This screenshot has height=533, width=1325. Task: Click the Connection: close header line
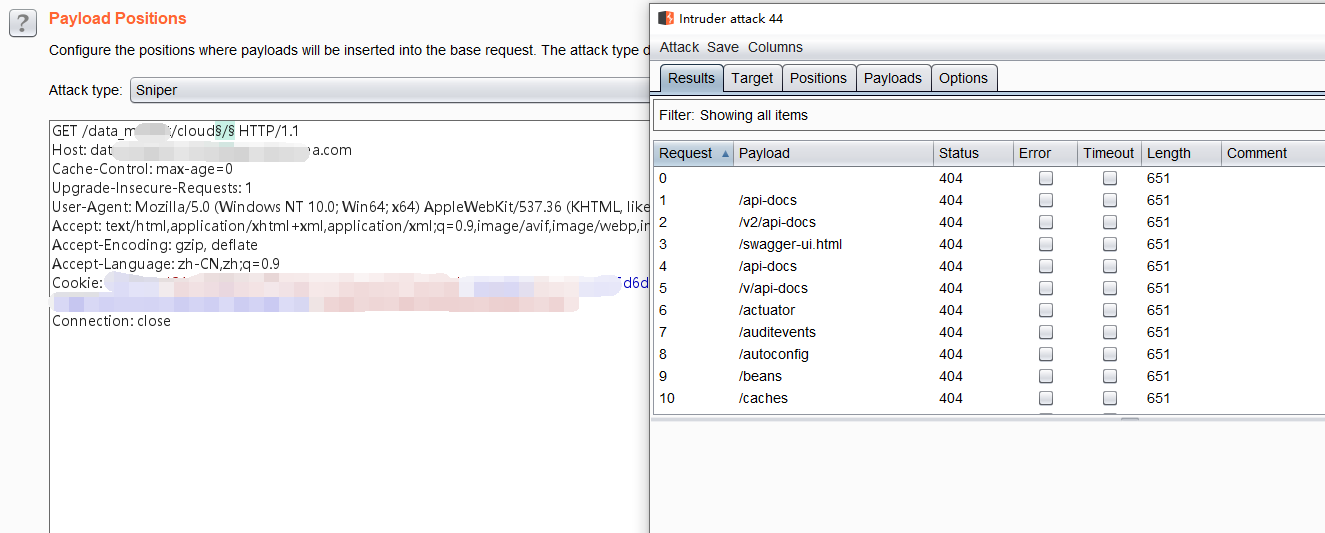(x=111, y=321)
